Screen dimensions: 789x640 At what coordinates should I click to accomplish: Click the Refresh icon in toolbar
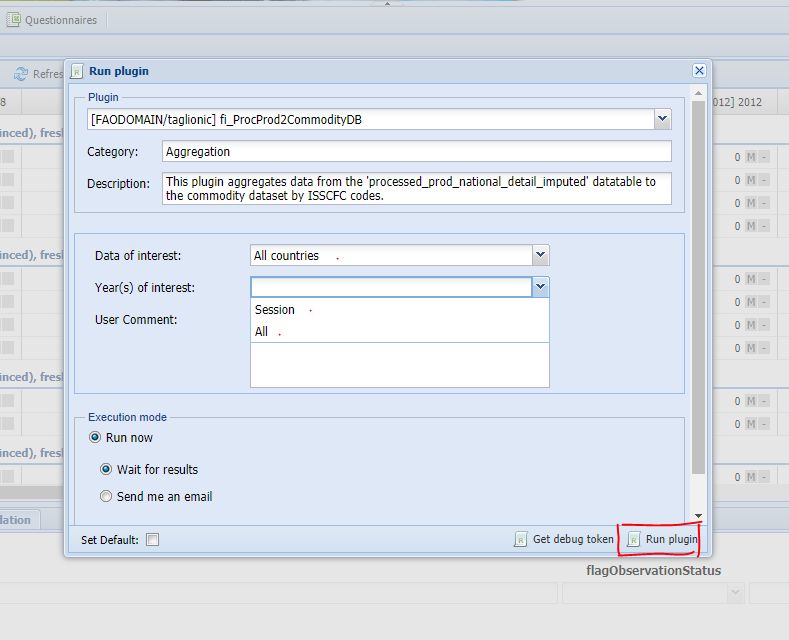20,74
